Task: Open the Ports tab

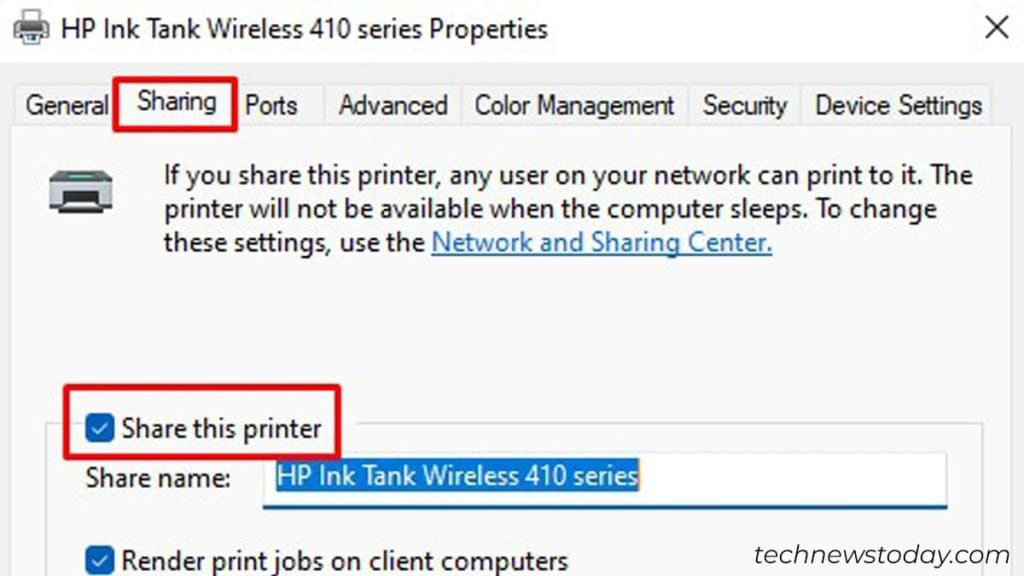Action: (x=272, y=105)
